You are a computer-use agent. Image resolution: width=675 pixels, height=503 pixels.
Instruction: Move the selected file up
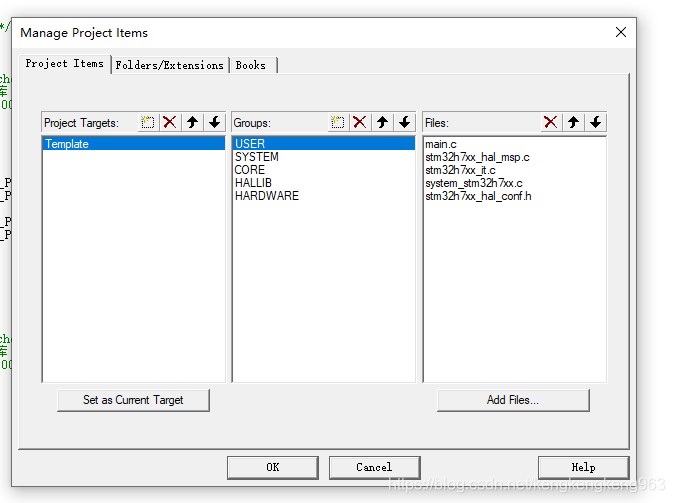pos(573,122)
